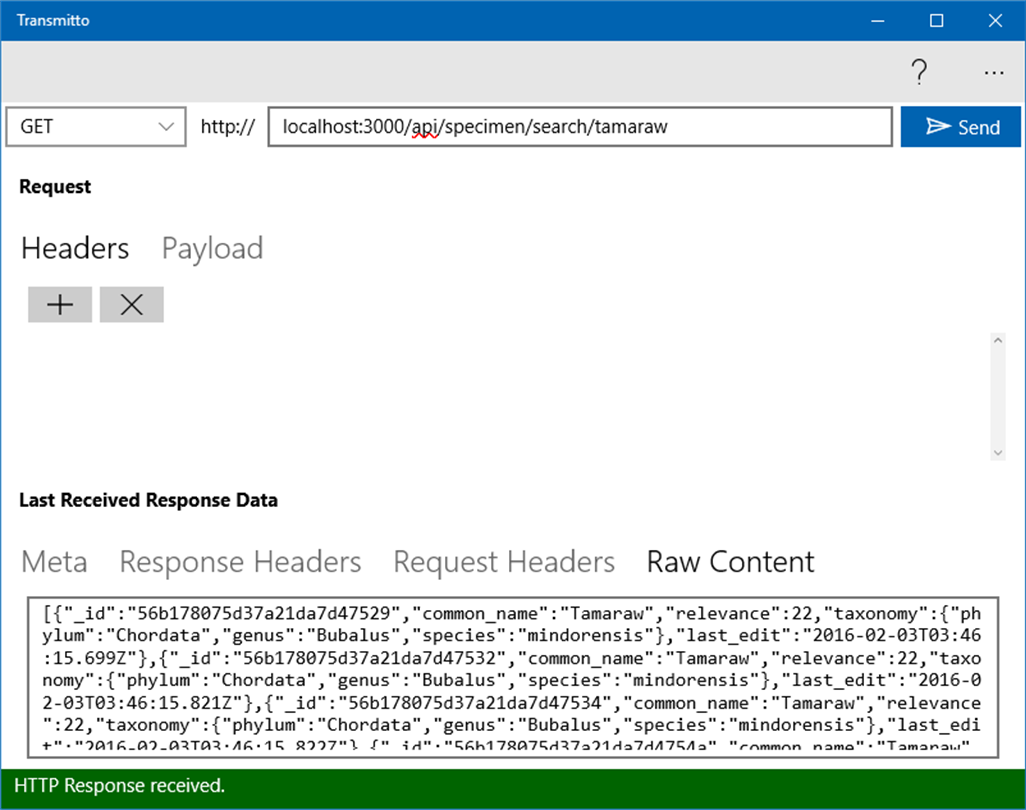The width and height of the screenshot is (1026, 810).
Task: Click the 'http://' protocol label
Action: tap(228, 126)
